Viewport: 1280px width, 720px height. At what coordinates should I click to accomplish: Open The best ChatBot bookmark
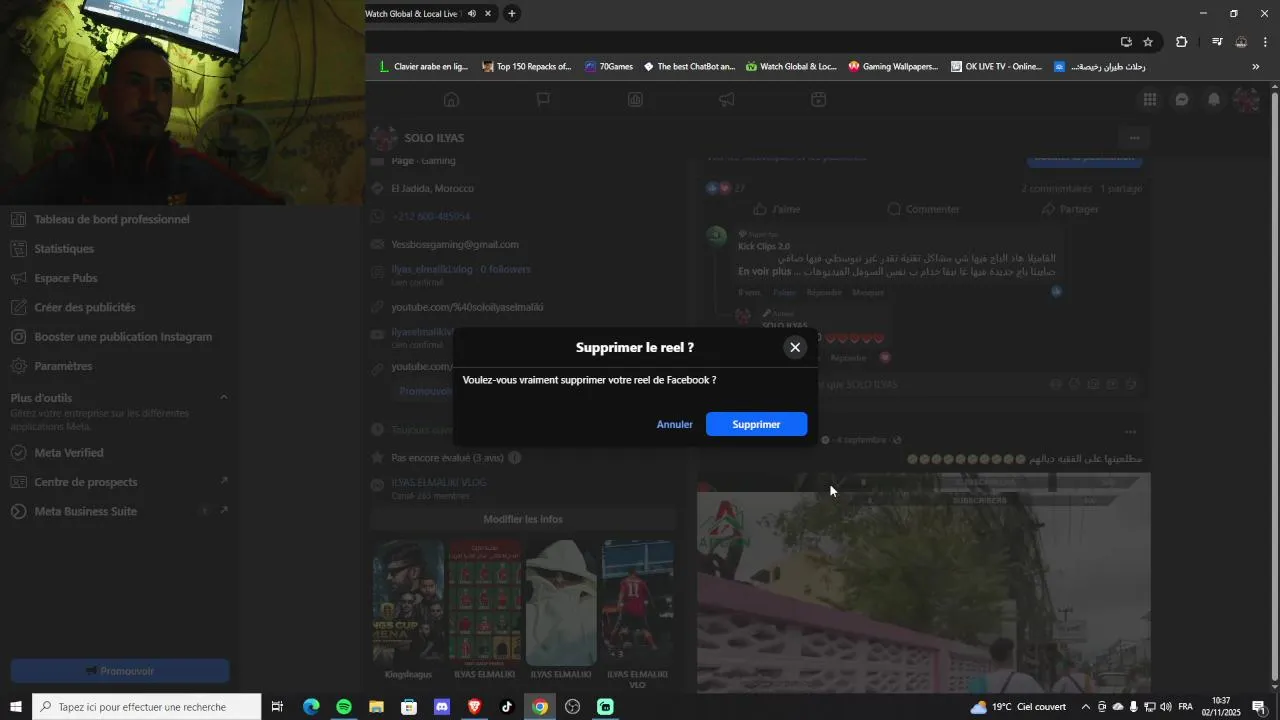coord(689,67)
